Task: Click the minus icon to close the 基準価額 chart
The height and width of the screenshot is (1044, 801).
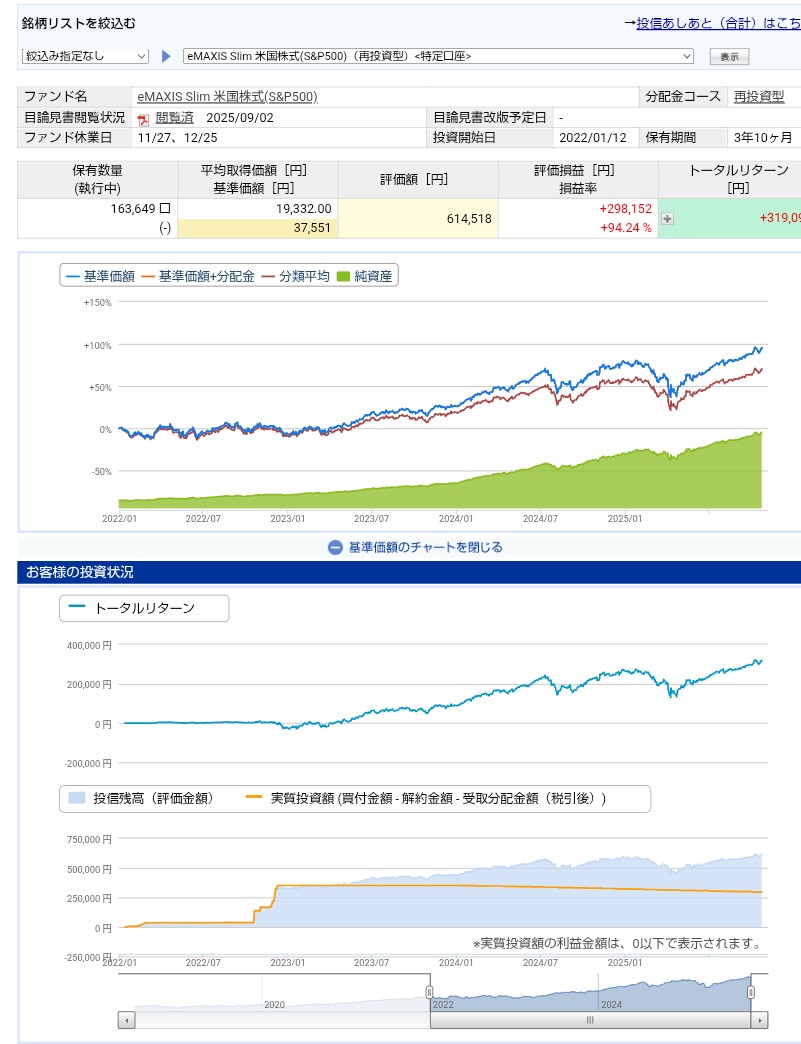Action: [336, 547]
